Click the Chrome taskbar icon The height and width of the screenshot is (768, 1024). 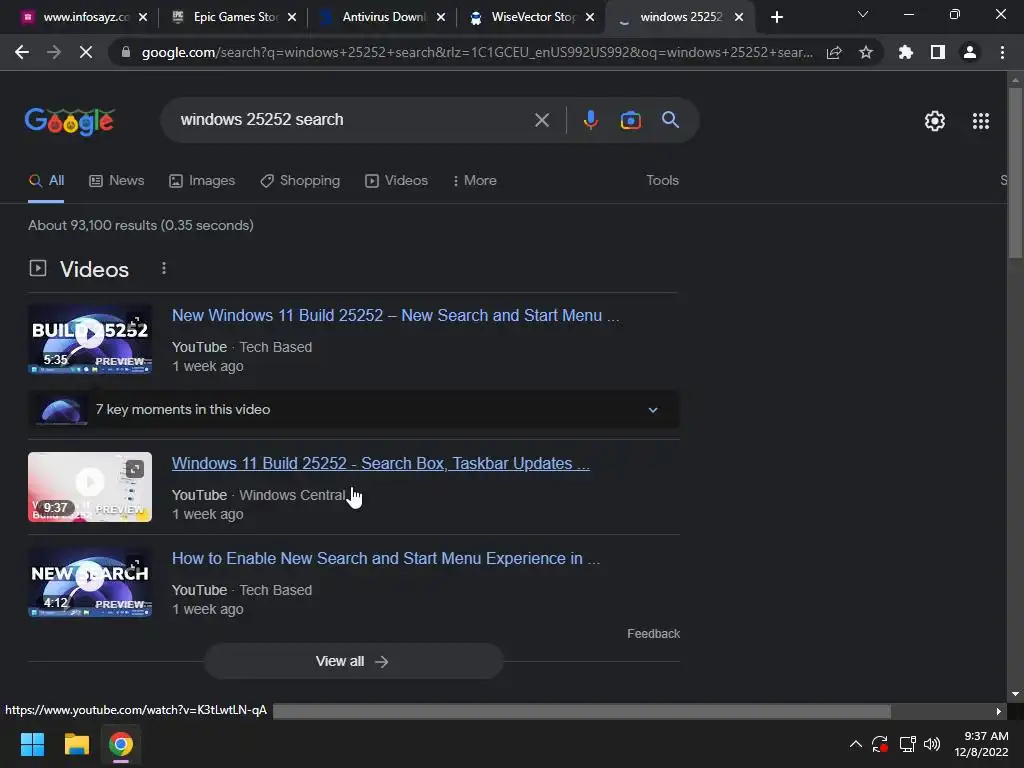tap(121, 744)
